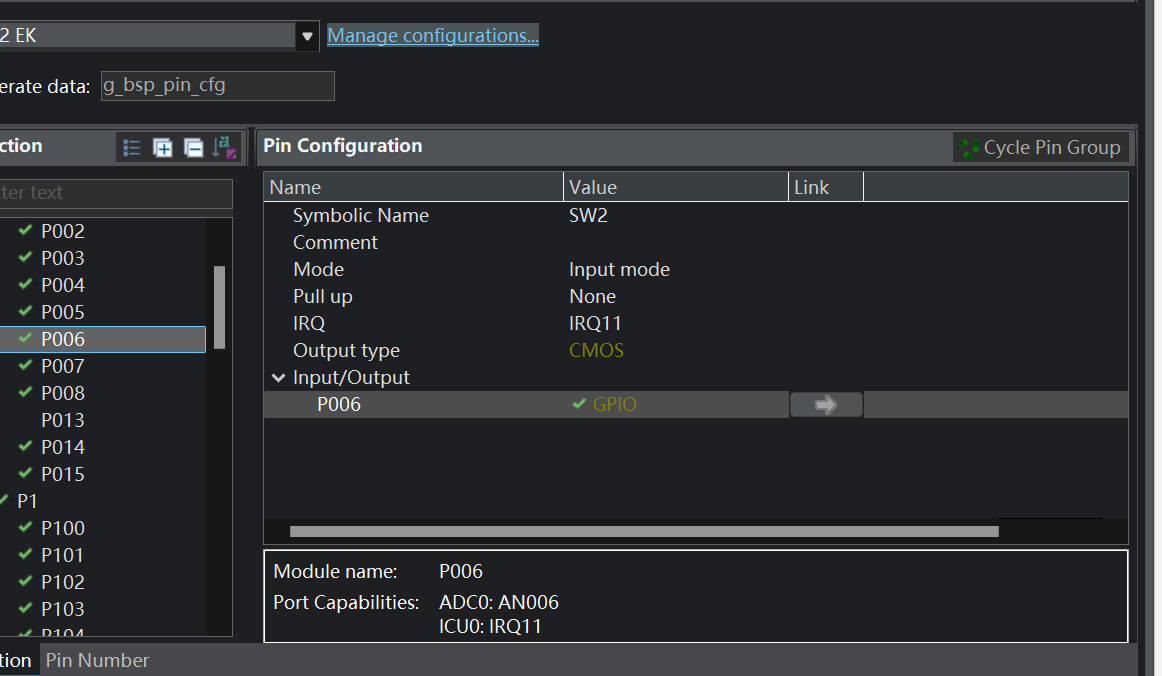Click the IRQ11 value in IRQ row
The width and height of the screenshot is (1162, 676).
[x=595, y=324]
